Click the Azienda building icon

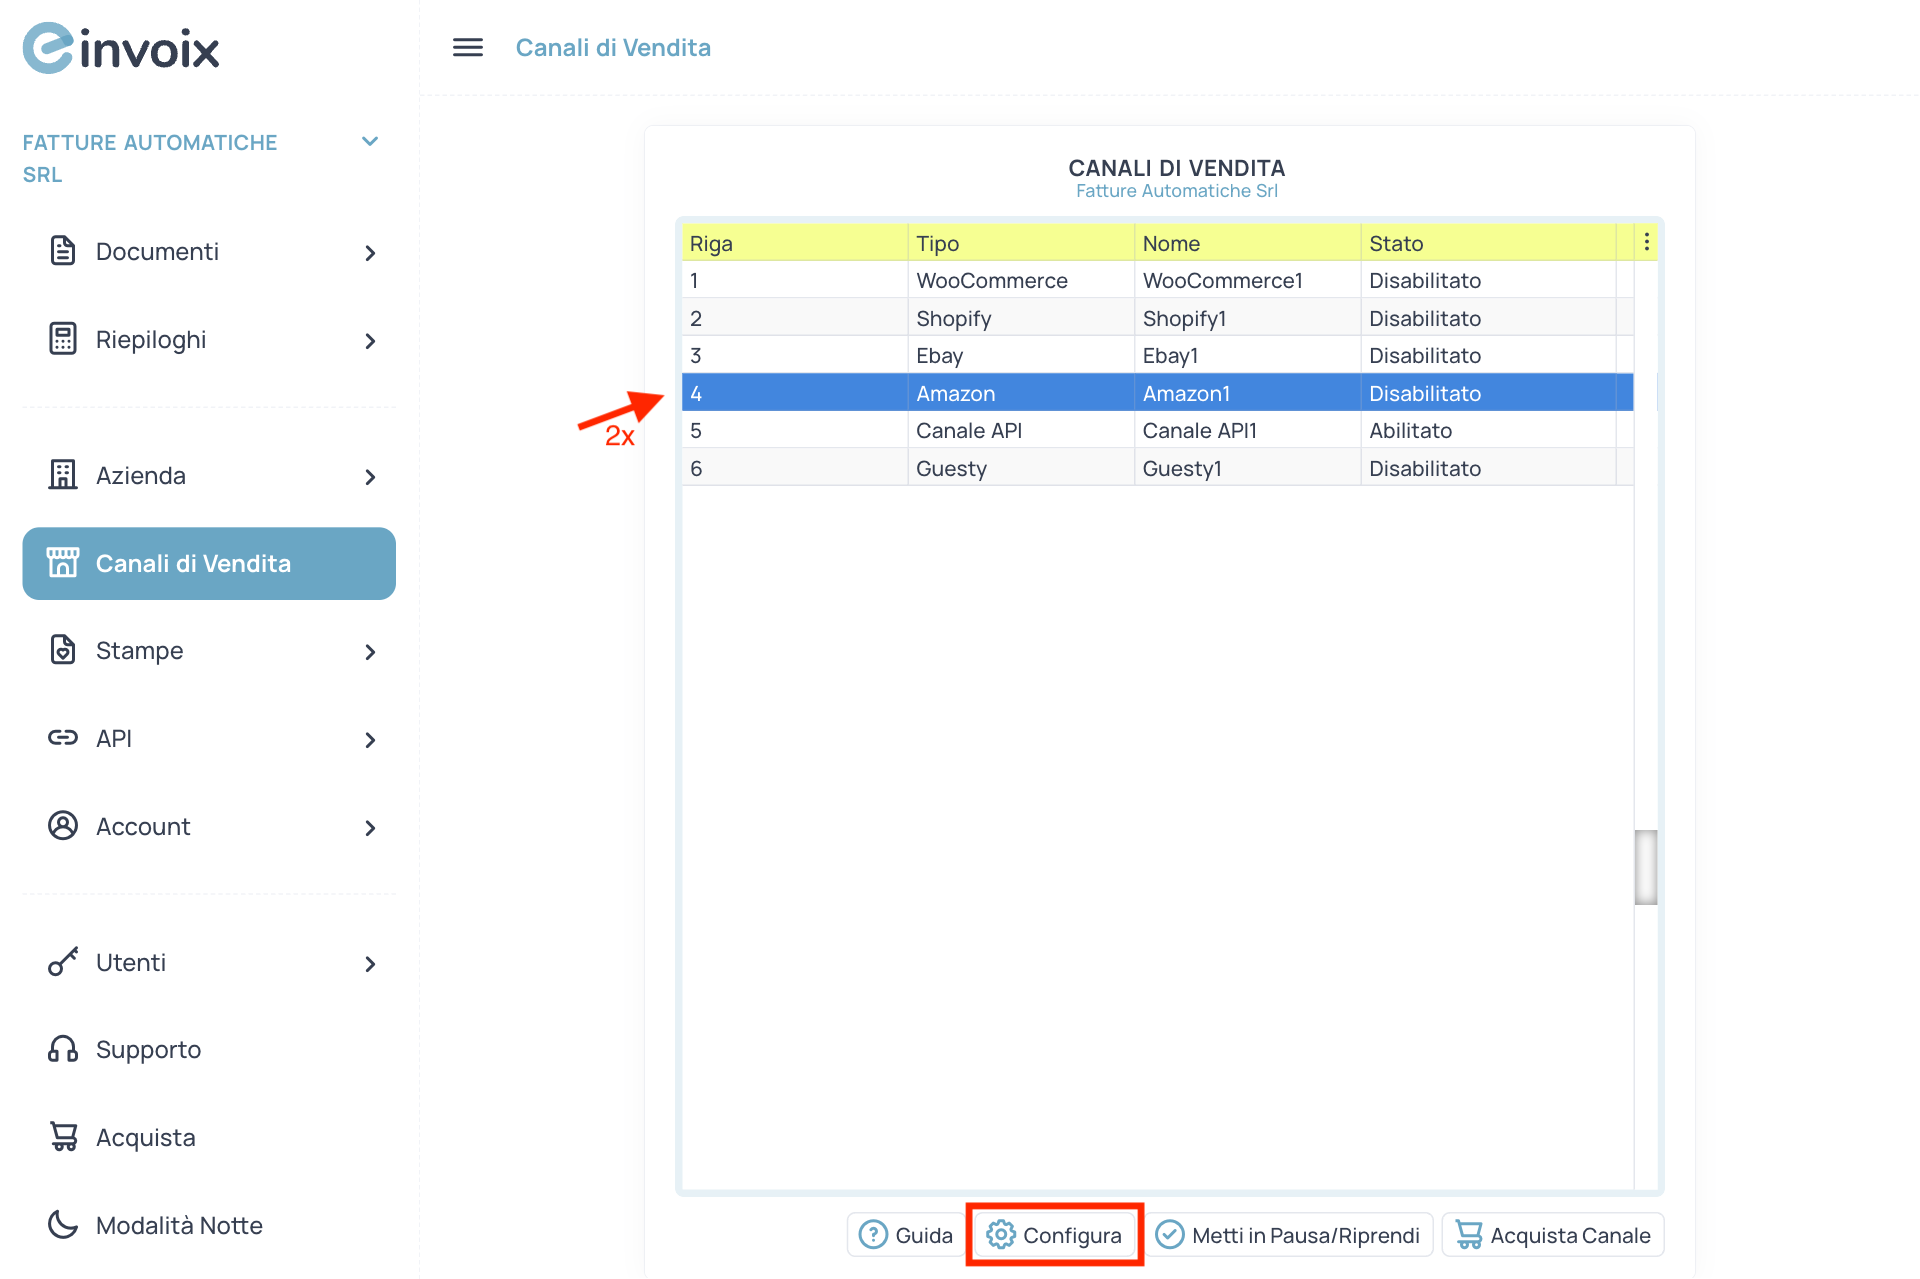coord(63,475)
